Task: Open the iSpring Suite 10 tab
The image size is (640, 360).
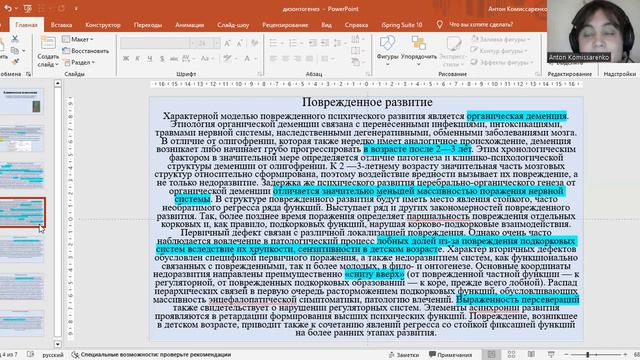Action: pyautogui.click(x=402, y=25)
